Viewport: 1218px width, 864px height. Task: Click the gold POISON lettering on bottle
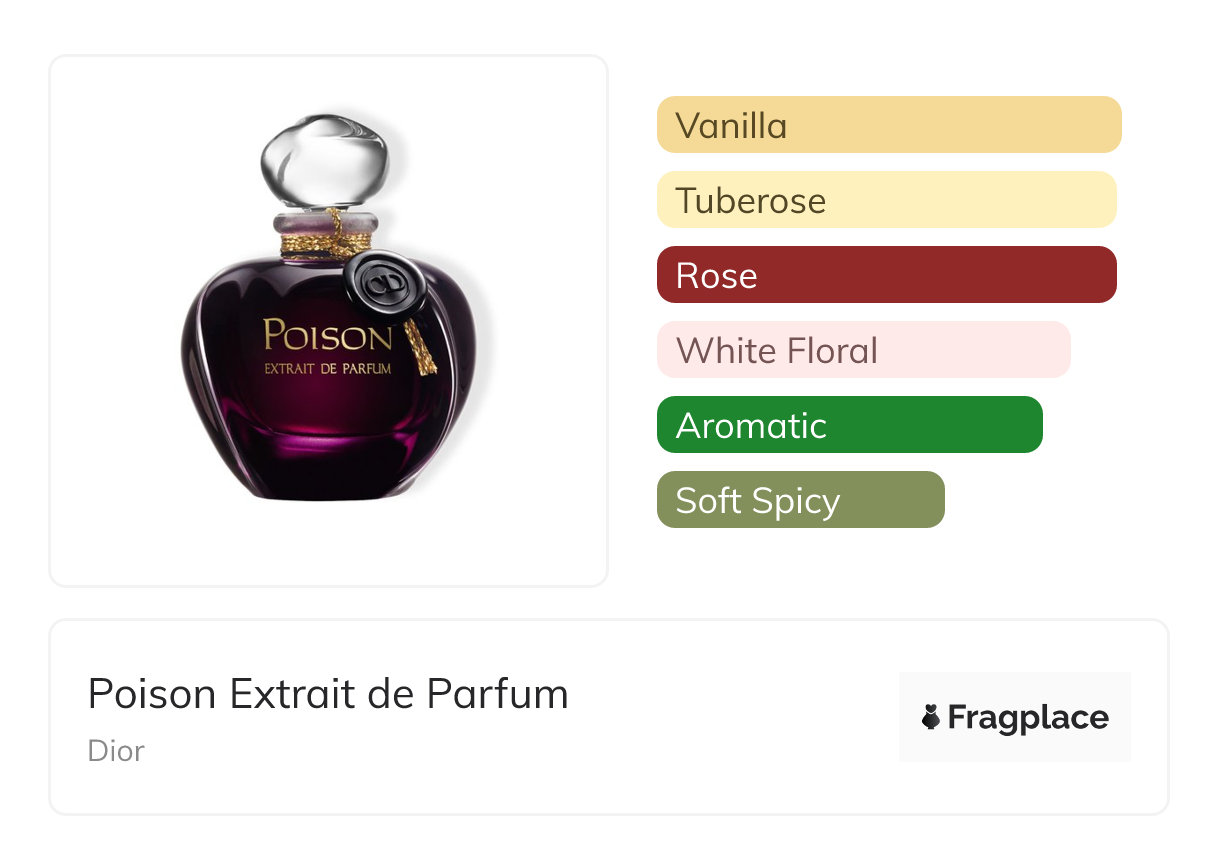coord(327,336)
